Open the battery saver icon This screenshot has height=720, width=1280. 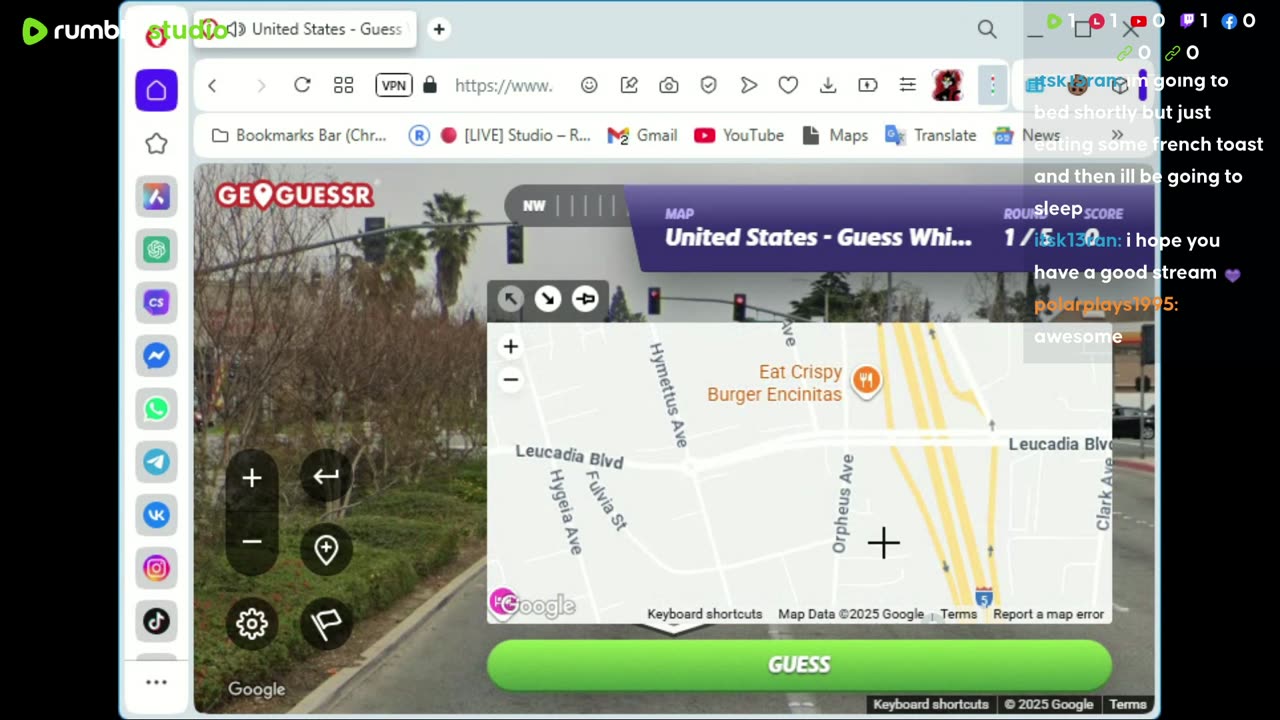[x=868, y=86]
